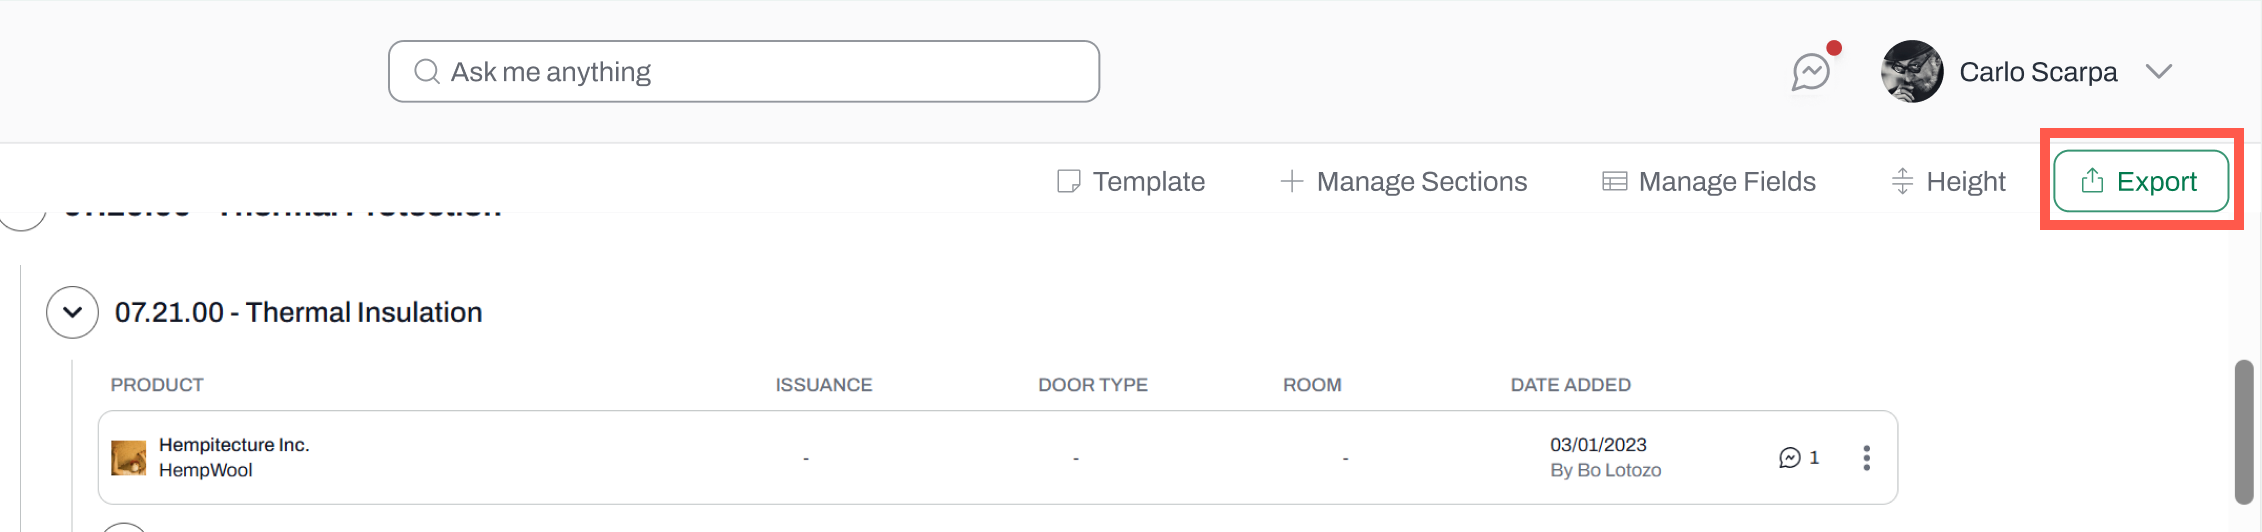Collapse the 07.21.00 Thermal Insulation section
The width and height of the screenshot is (2262, 532).
point(72,312)
